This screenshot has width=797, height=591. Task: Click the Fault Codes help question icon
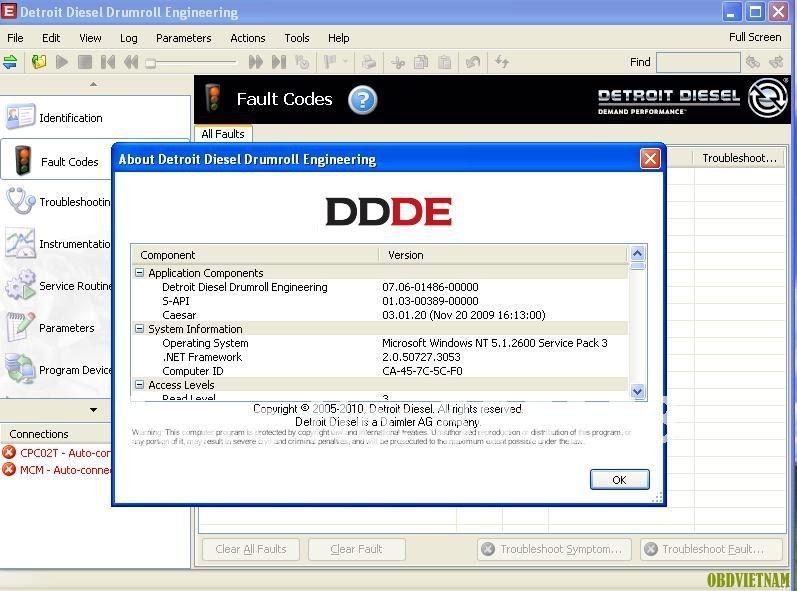pos(362,100)
